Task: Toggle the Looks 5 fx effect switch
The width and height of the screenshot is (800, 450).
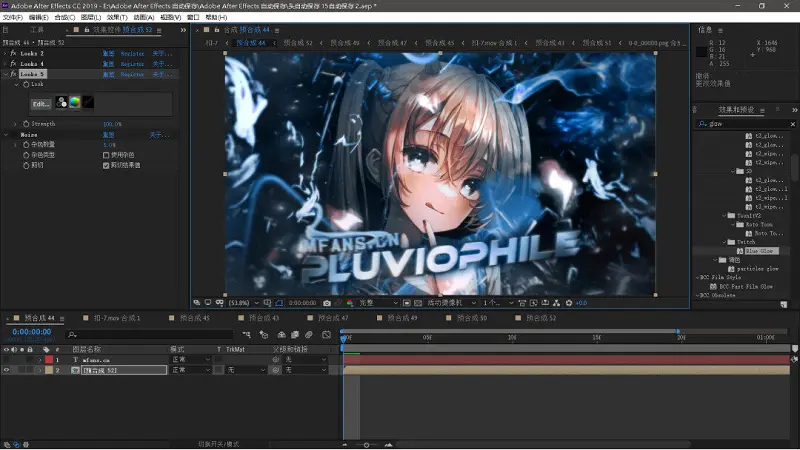Action: tap(13, 74)
